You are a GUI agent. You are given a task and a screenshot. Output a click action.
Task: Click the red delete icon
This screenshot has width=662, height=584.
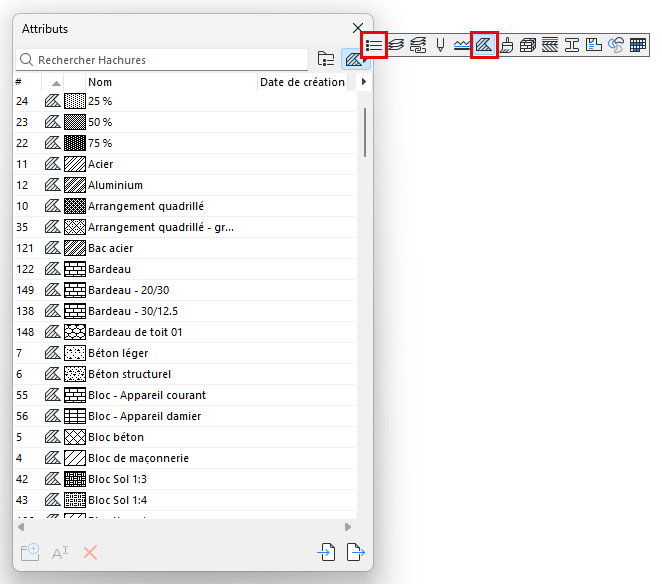90,552
